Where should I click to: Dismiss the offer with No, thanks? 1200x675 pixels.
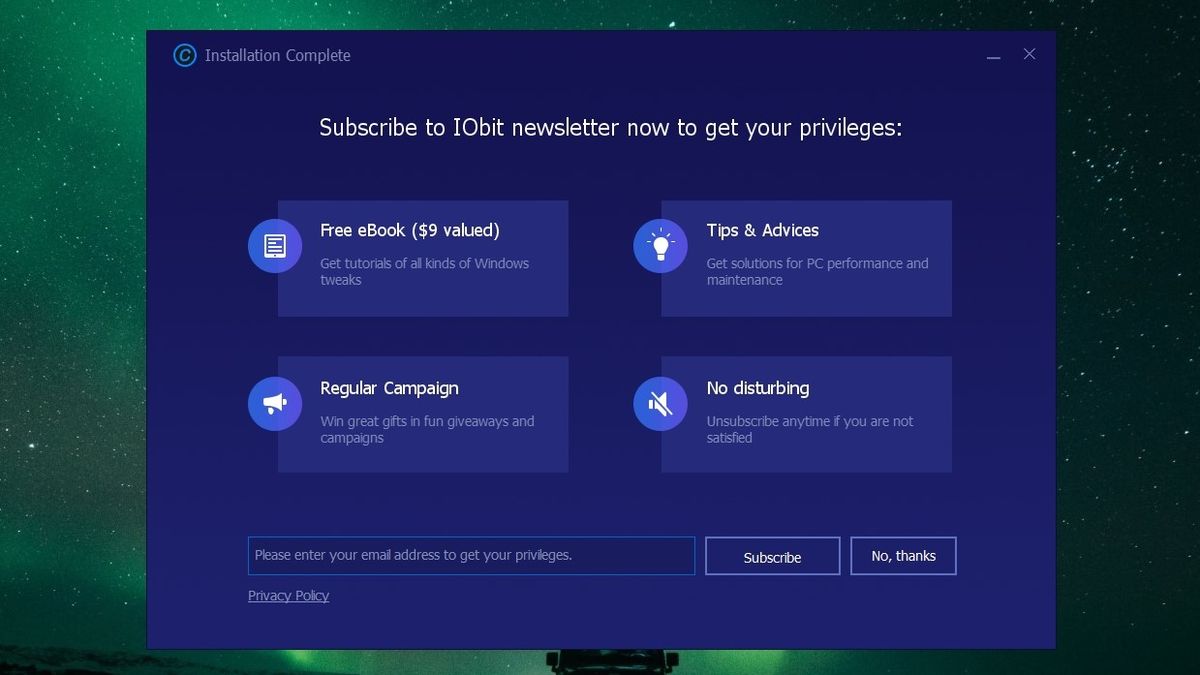(903, 555)
